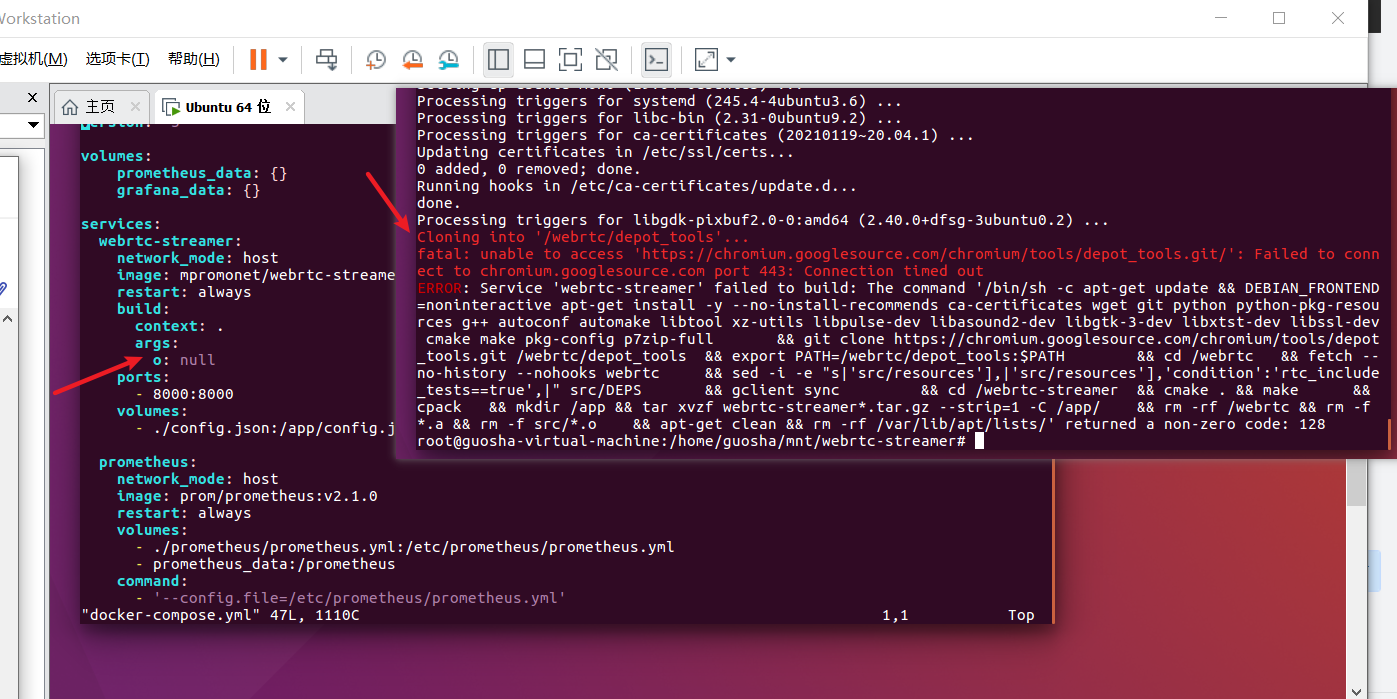Open the Snapshot Manager
The height and width of the screenshot is (699, 1397).
click(x=448, y=59)
